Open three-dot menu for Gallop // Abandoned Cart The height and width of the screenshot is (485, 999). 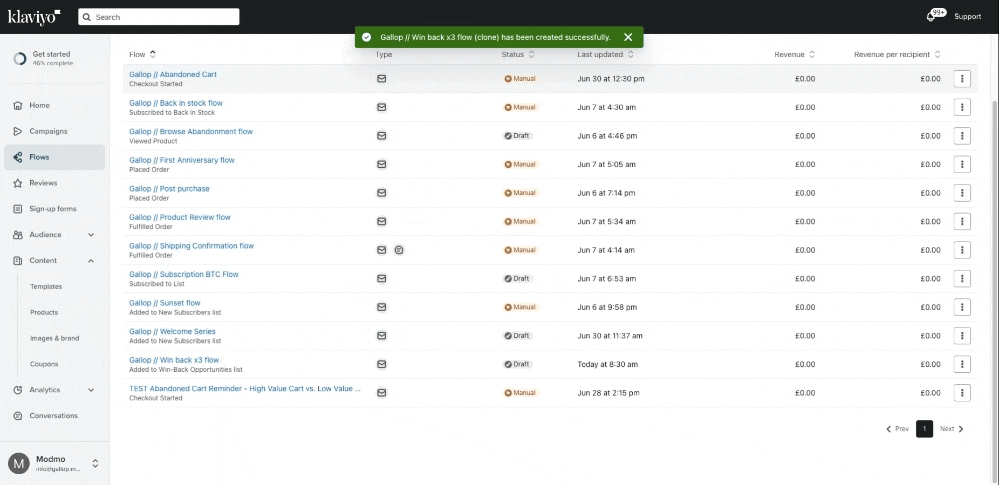pos(962,79)
